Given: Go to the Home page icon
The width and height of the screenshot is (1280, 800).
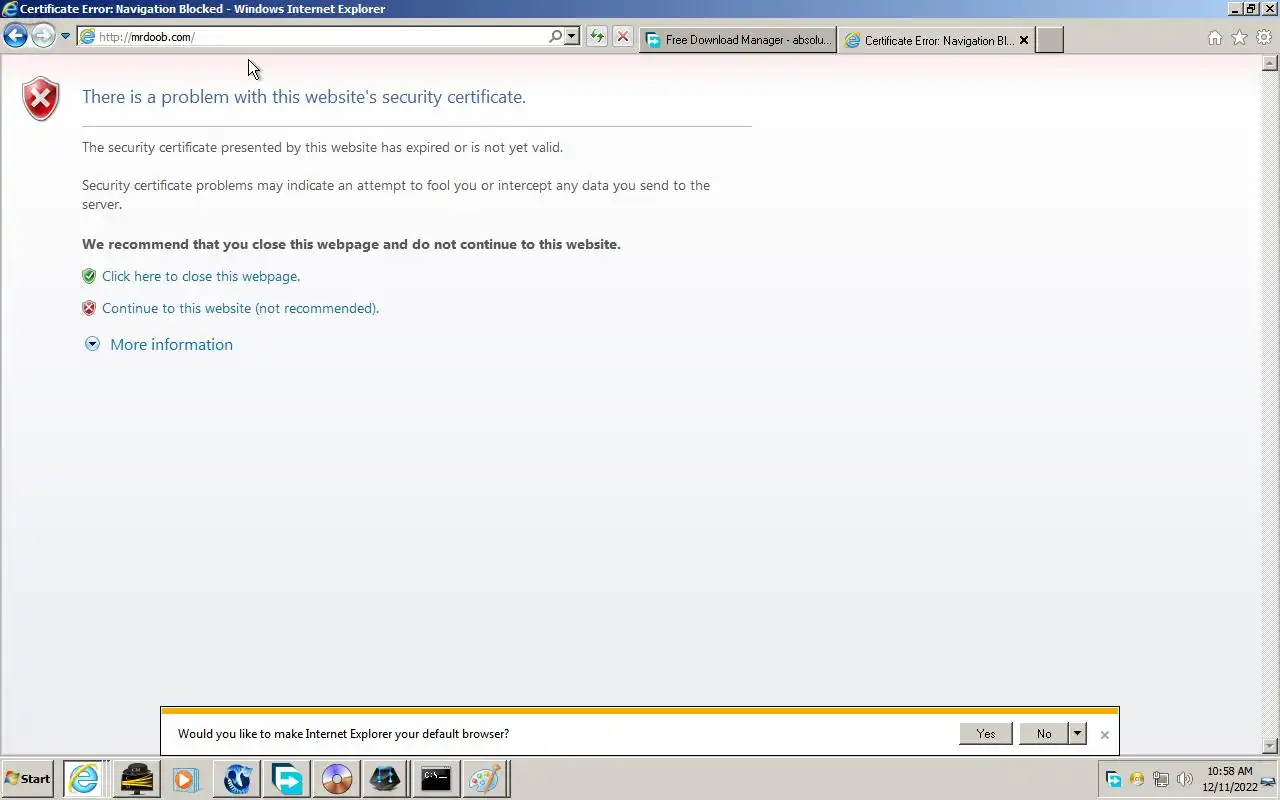Looking at the screenshot, I should coord(1214,38).
